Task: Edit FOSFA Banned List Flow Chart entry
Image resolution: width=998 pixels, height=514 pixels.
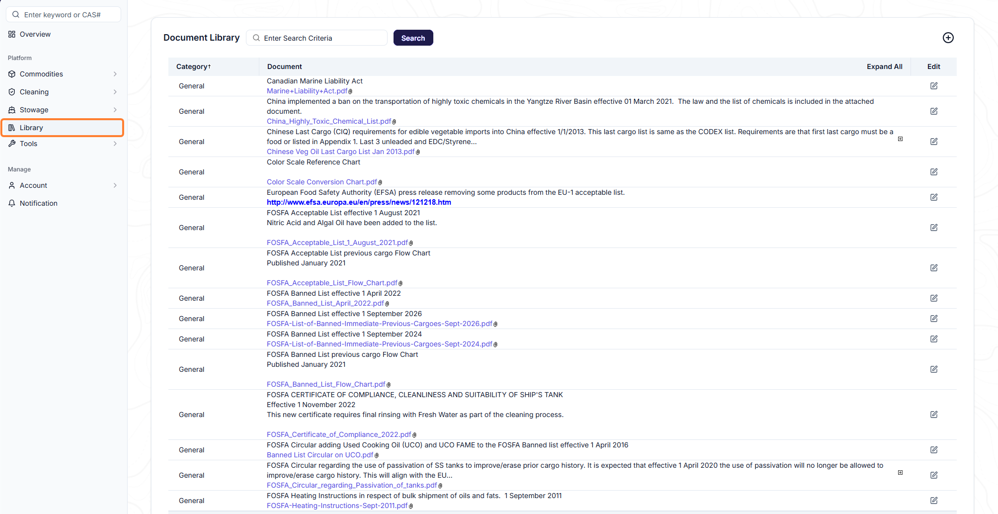Action: (934, 370)
